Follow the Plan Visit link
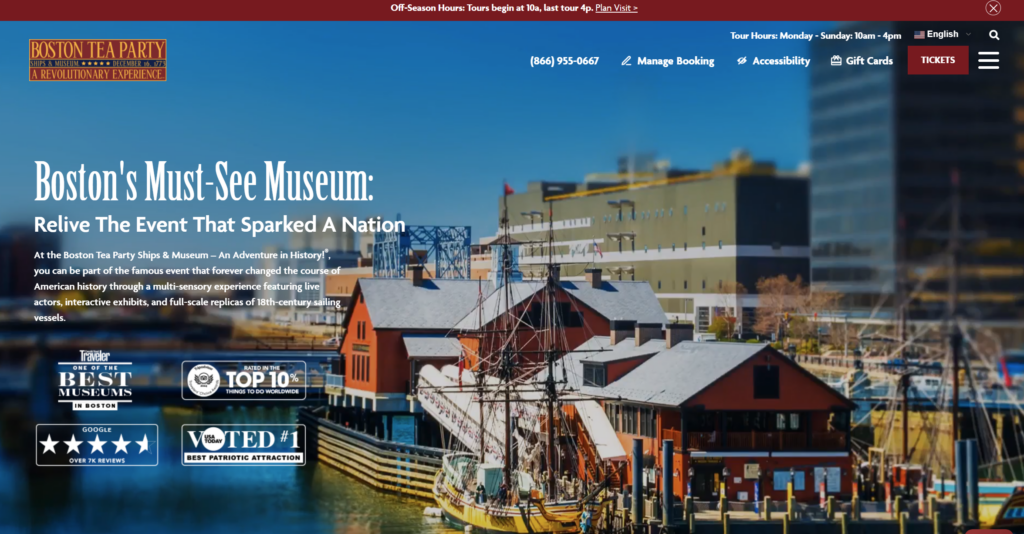The image size is (1024, 534). (616, 8)
